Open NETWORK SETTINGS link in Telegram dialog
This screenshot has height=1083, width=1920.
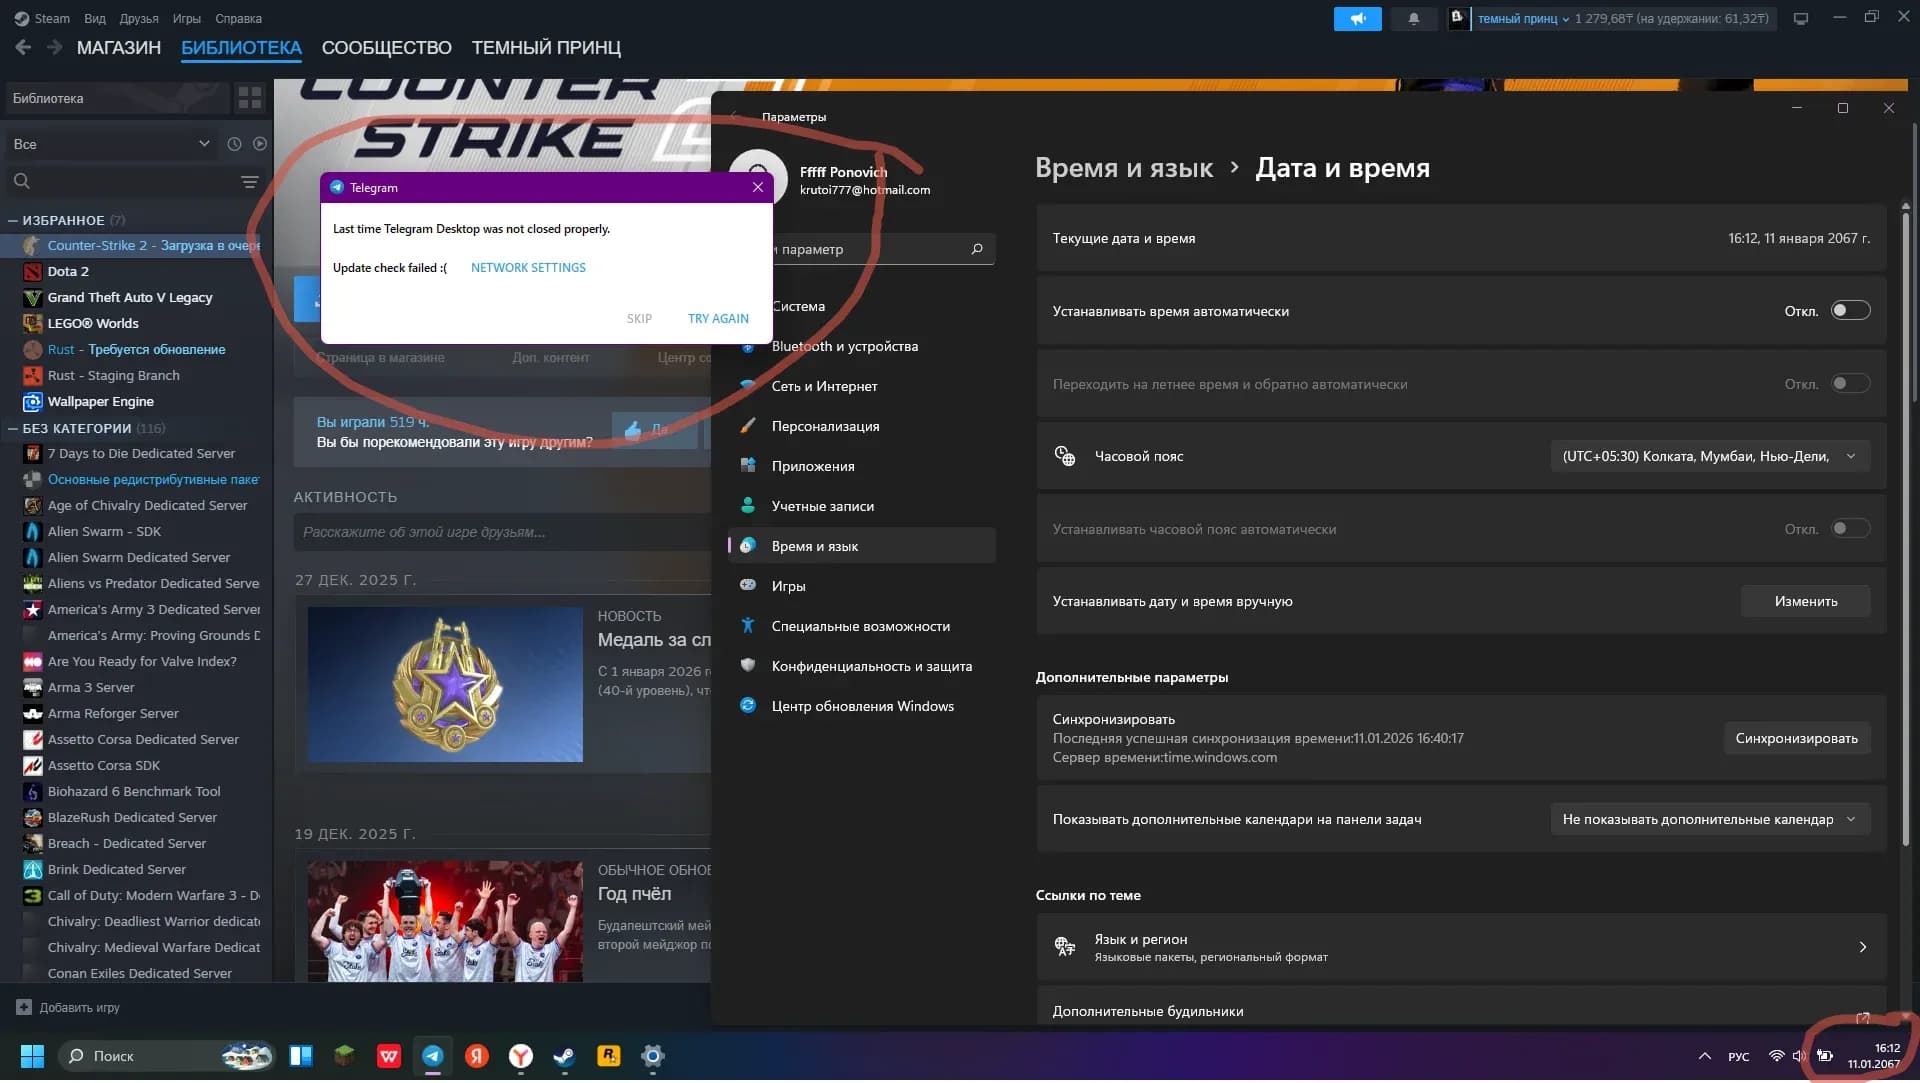(528, 268)
